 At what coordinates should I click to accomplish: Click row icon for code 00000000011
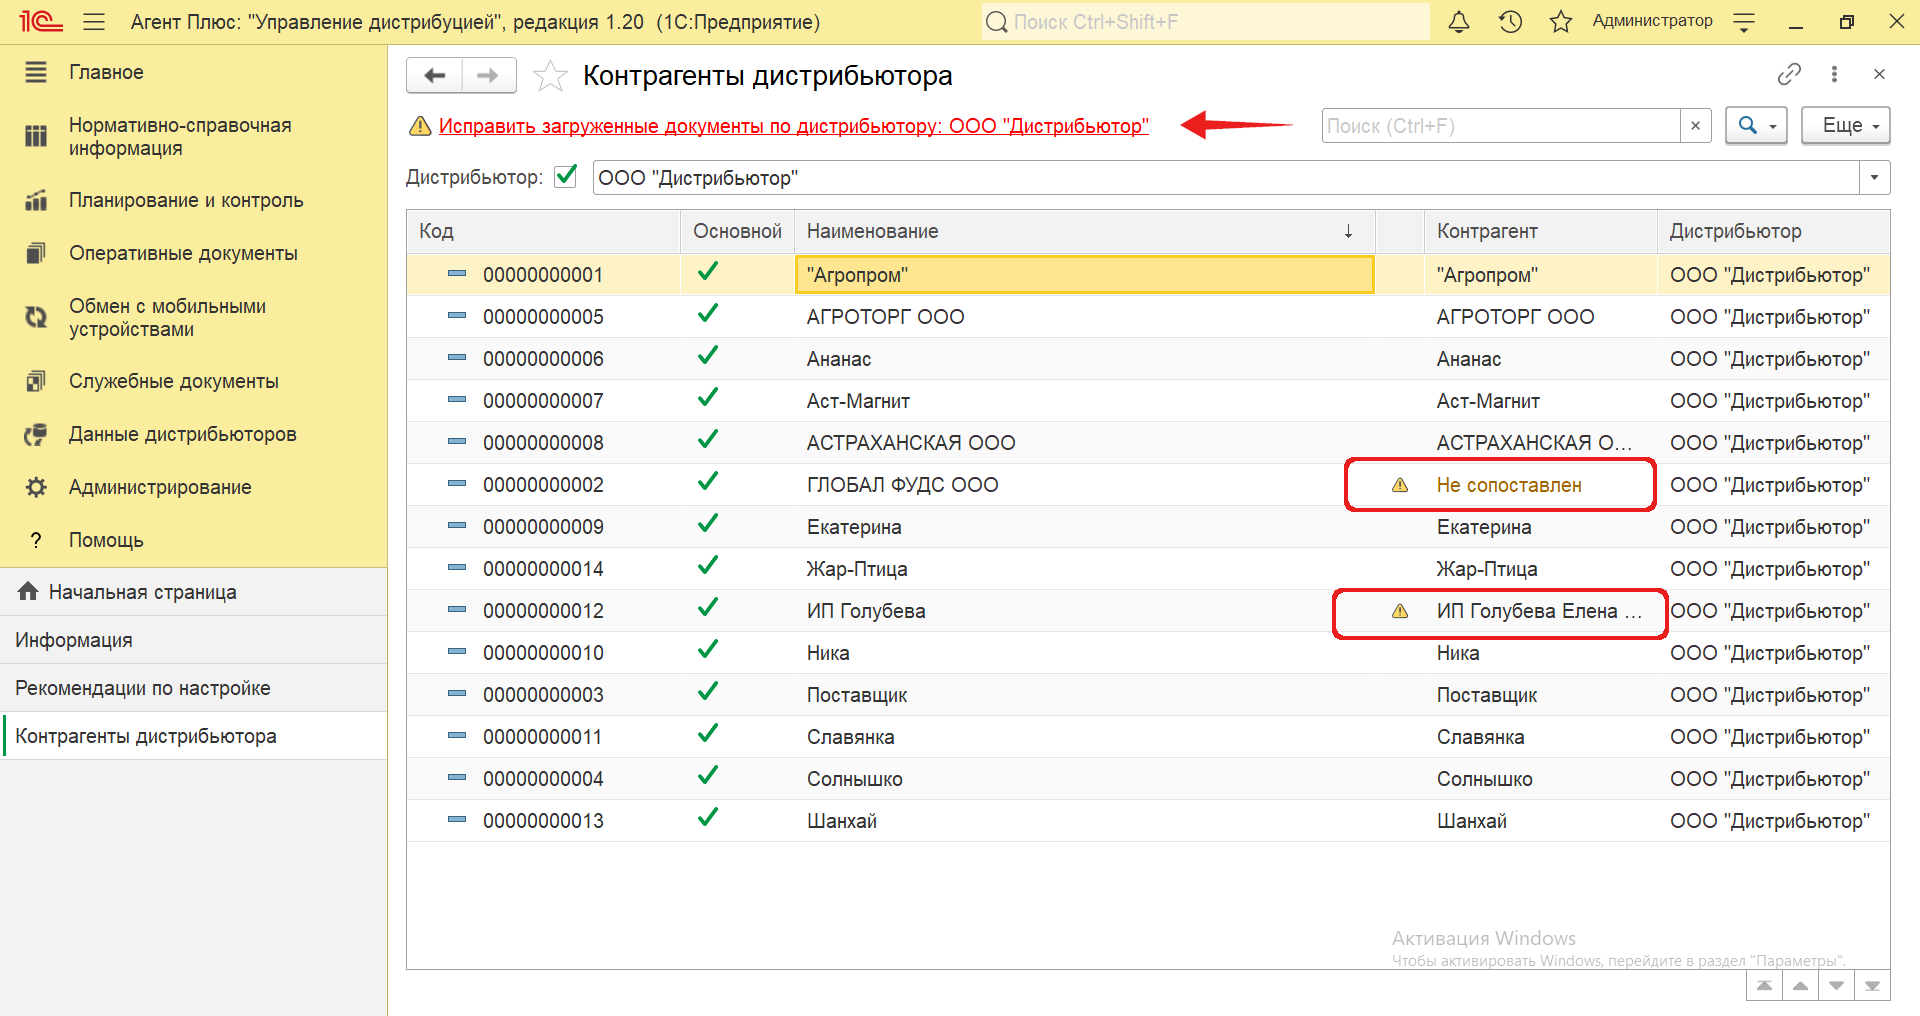click(457, 735)
